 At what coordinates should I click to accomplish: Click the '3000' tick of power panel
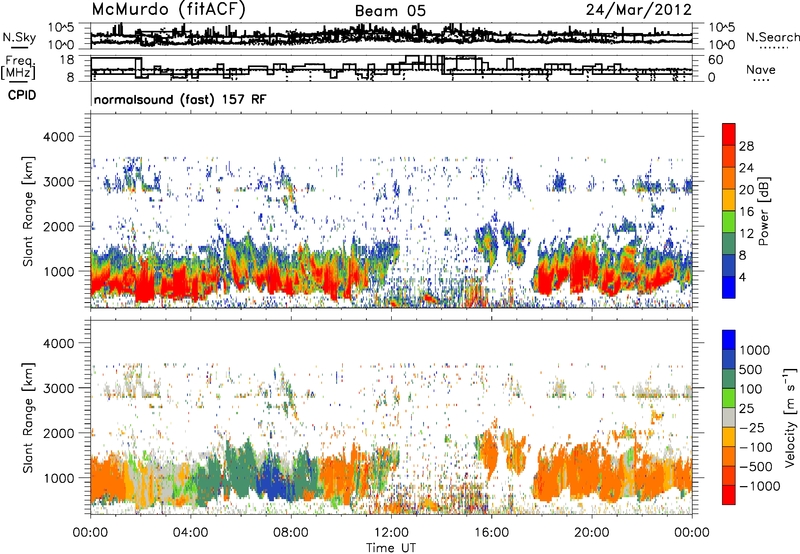pyautogui.click(x=58, y=182)
